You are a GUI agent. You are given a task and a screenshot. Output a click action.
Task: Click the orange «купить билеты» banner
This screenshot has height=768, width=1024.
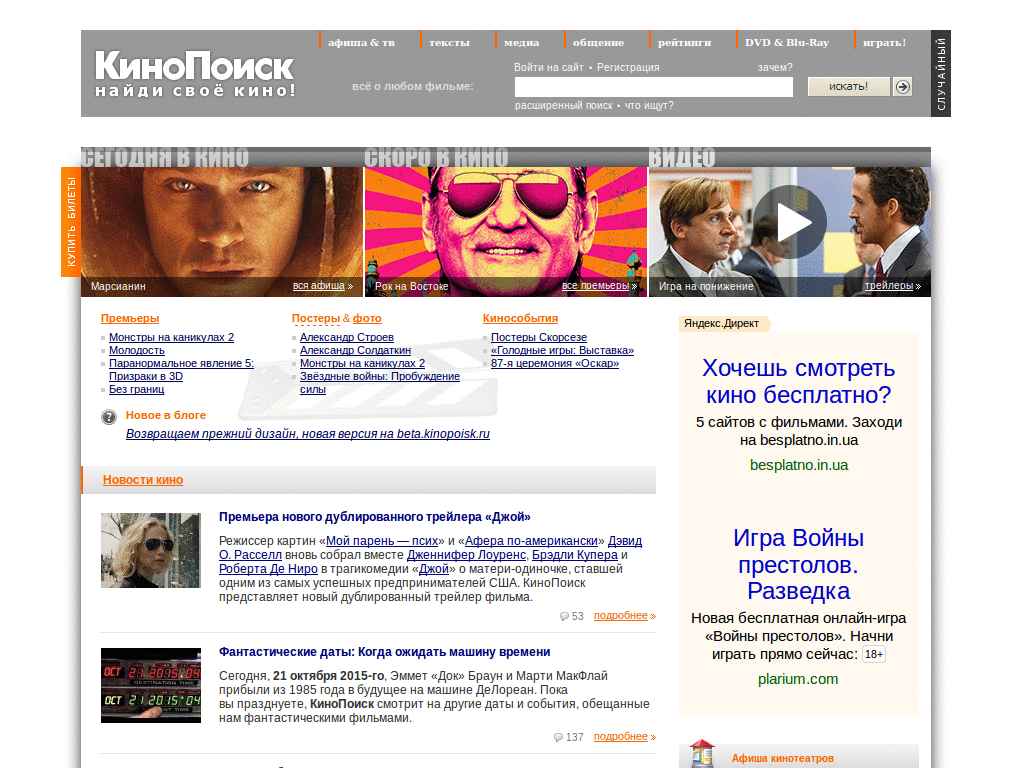pyautogui.click(x=71, y=222)
